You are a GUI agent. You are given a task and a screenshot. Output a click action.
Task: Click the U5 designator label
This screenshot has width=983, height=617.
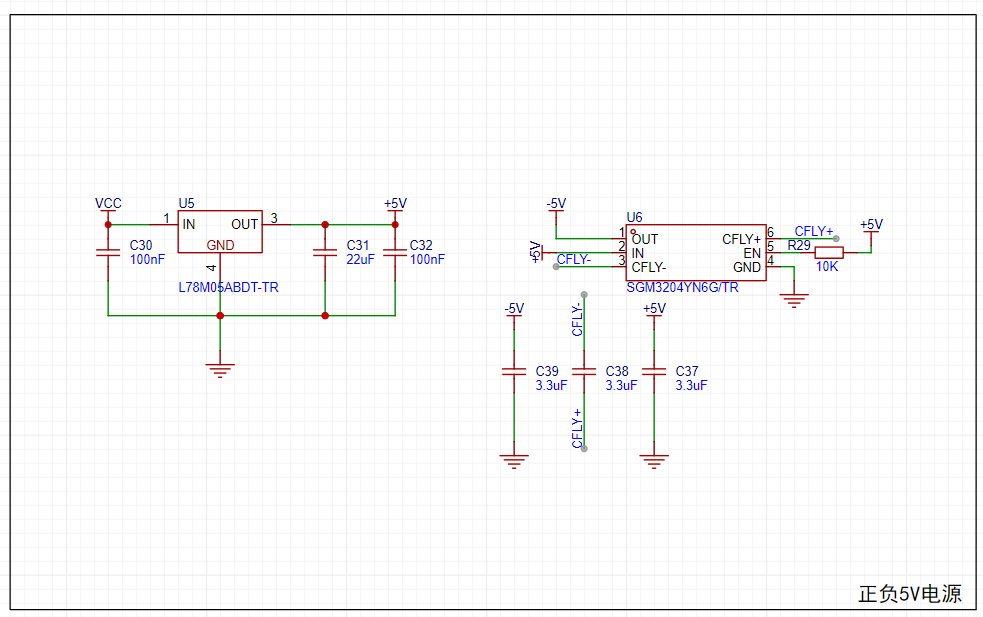186,203
